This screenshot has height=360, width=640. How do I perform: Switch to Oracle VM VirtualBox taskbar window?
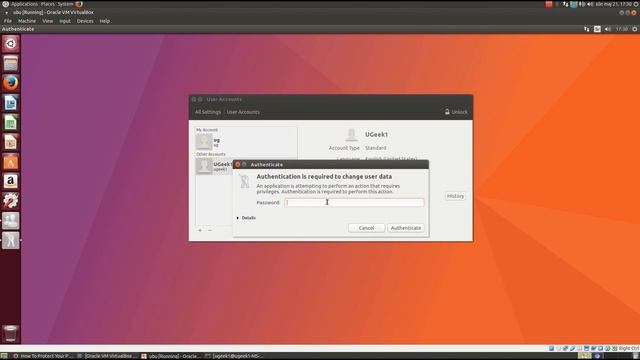click(x=108, y=356)
